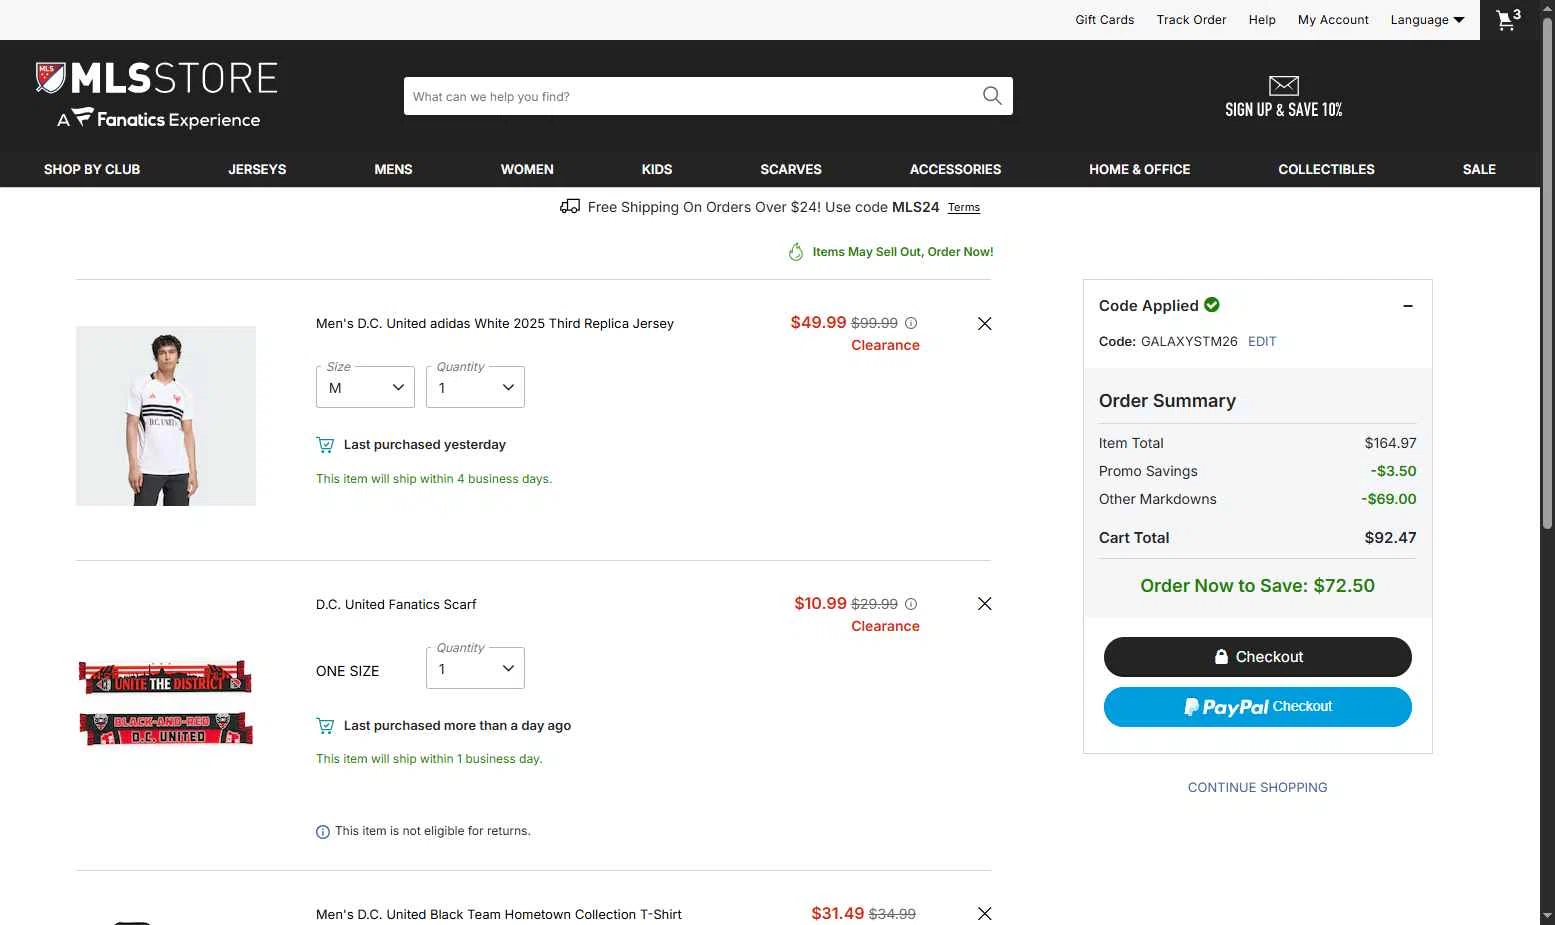Open the scarf Quantity dropdown
This screenshot has height=925, width=1555.
475,668
